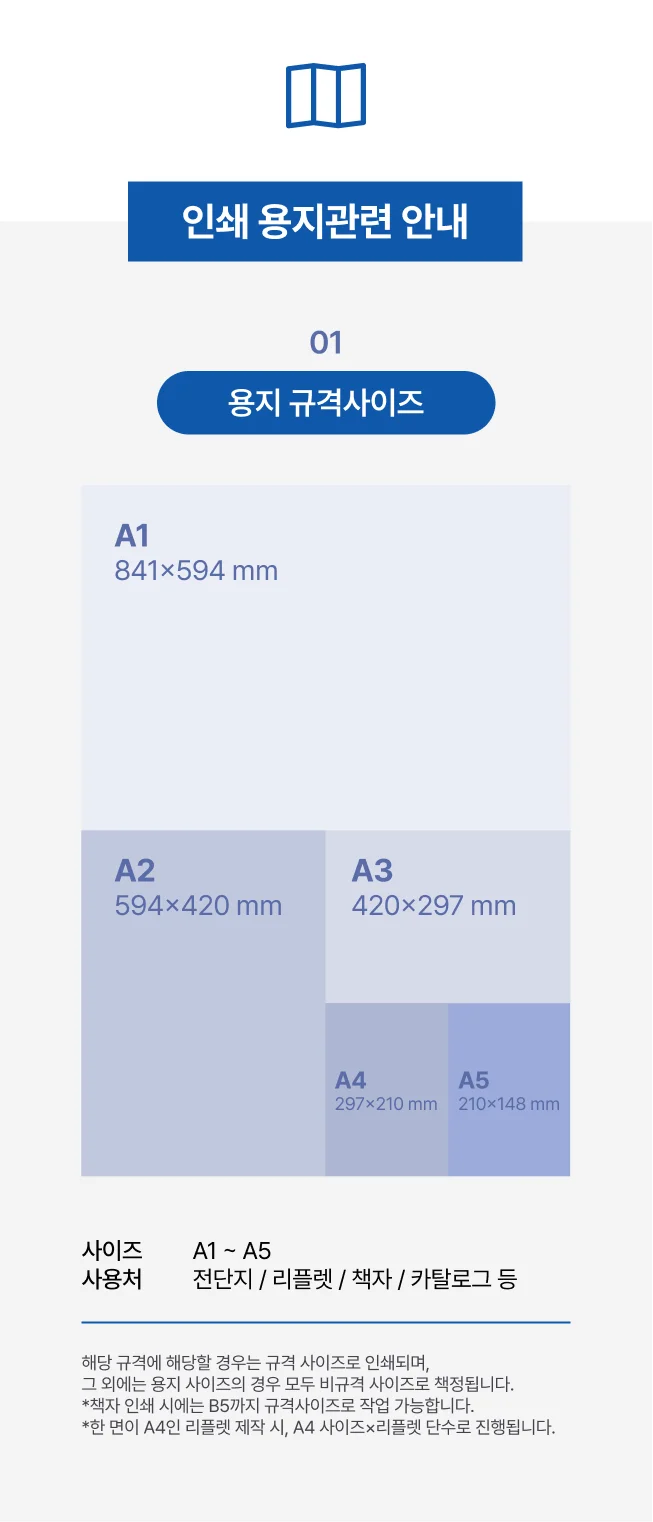Click the 사이즈 label
This screenshot has width=653, height=1522.
112,1250
